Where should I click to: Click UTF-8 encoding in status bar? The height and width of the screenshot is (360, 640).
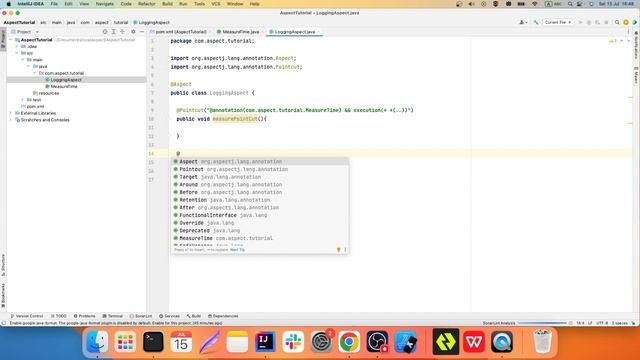pos(602,323)
